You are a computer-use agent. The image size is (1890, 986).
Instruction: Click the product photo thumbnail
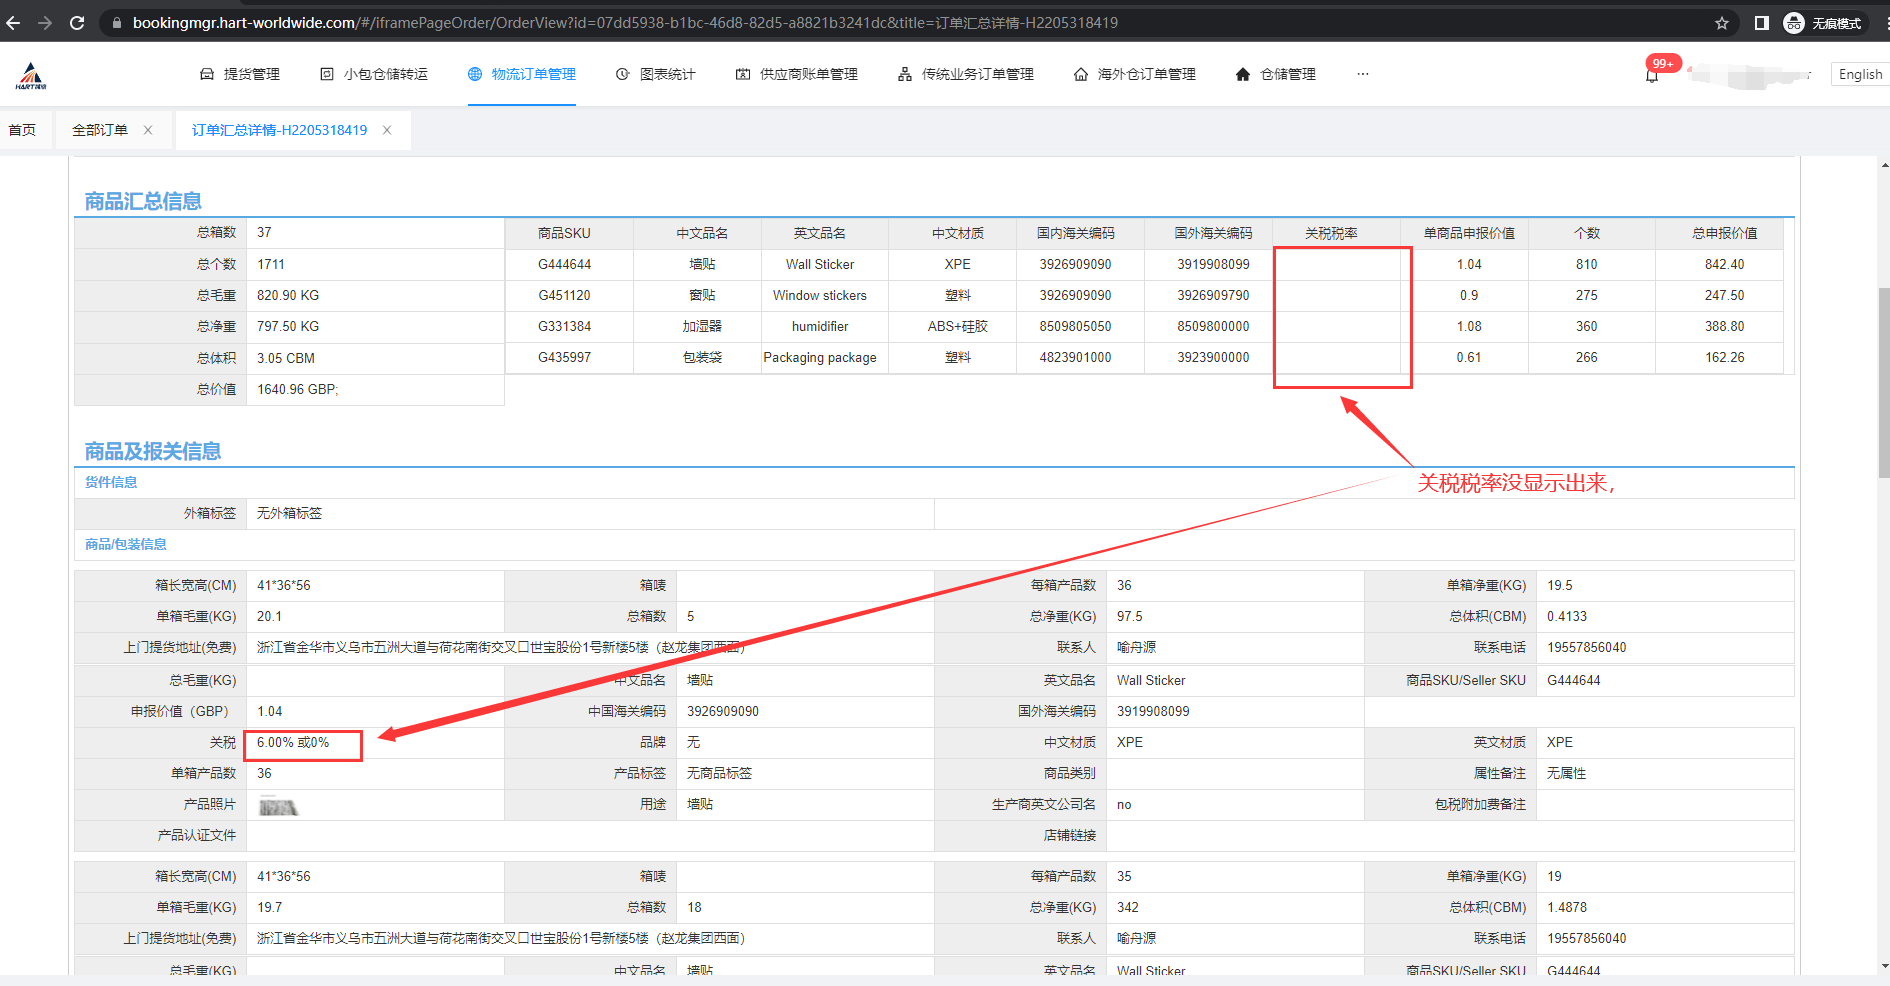coord(278,806)
